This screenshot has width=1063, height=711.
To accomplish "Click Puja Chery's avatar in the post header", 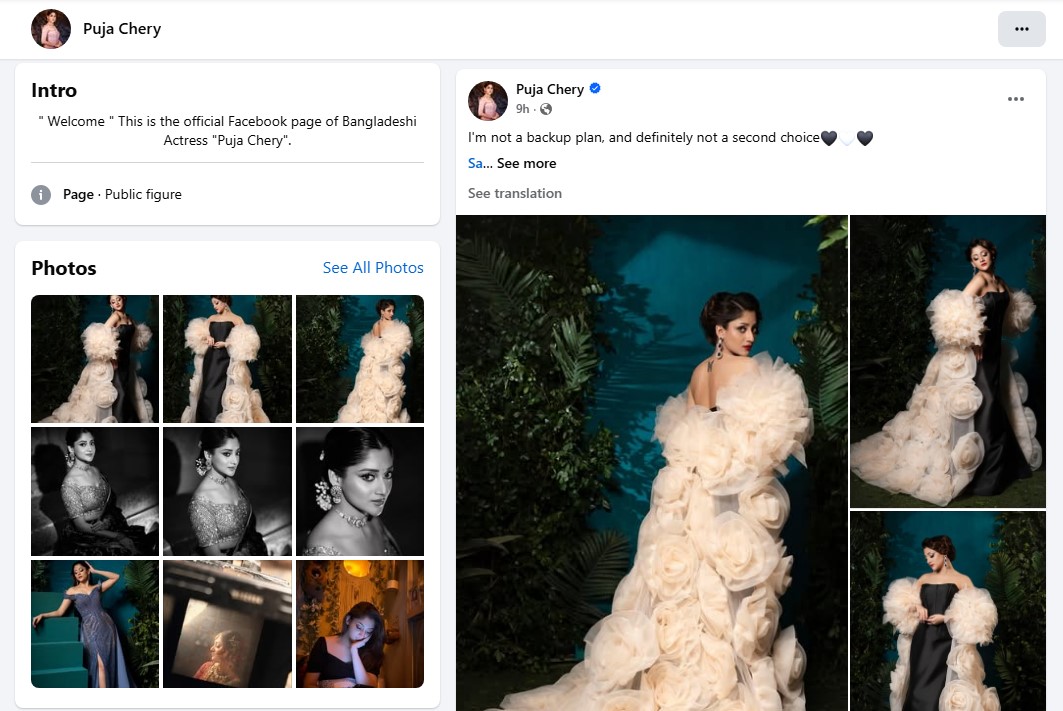I will point(488,100).
